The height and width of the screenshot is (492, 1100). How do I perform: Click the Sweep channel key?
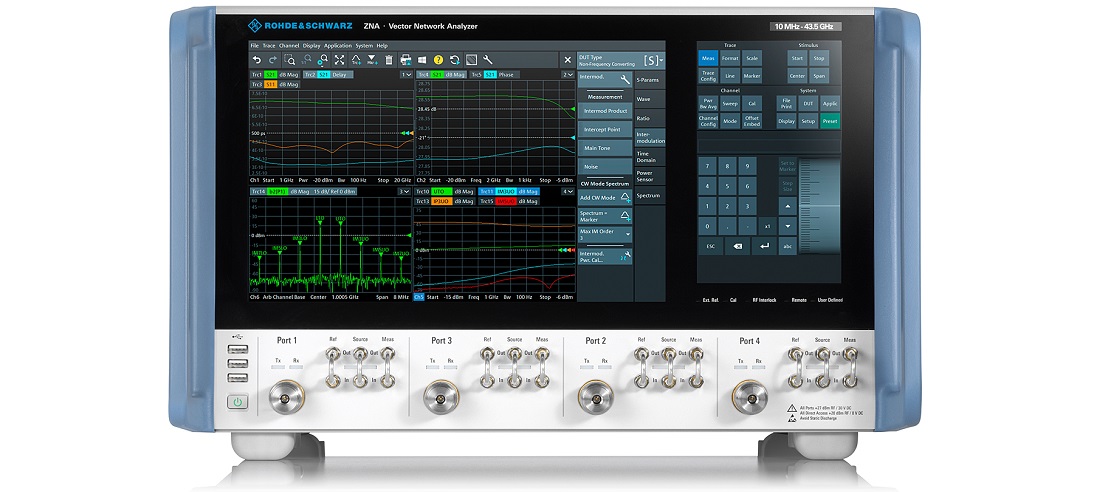(x=730, y=103)
